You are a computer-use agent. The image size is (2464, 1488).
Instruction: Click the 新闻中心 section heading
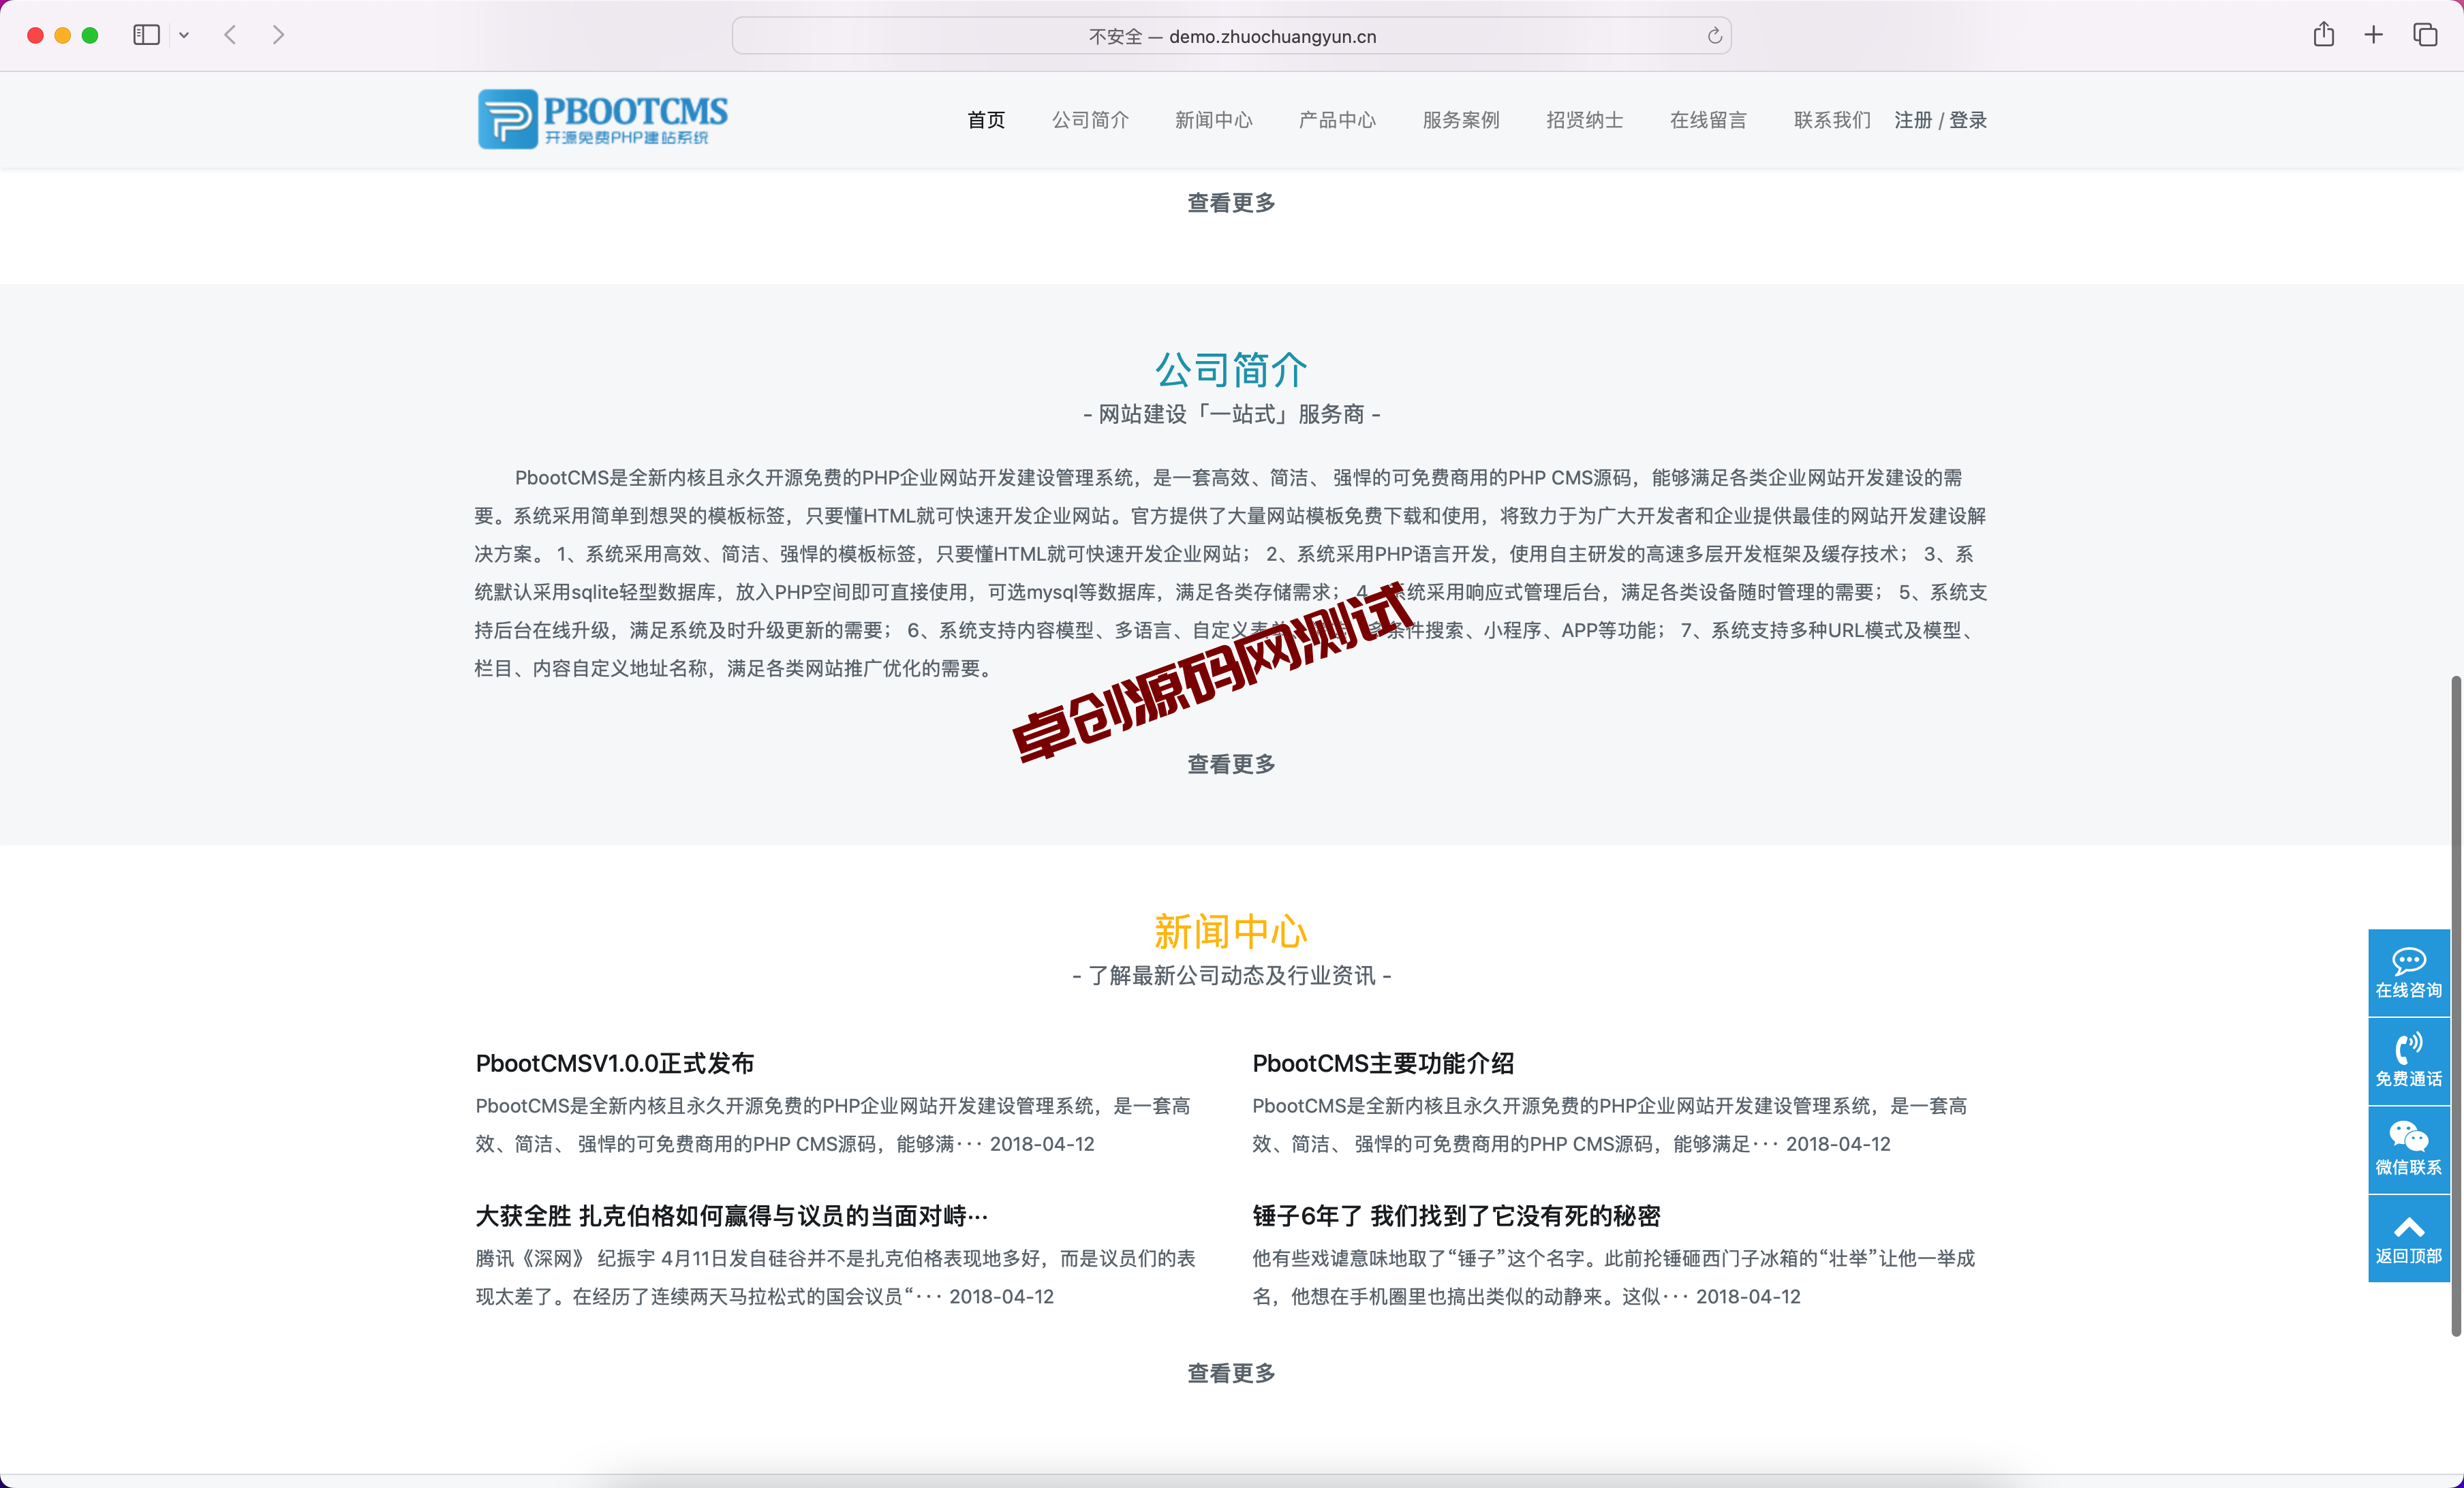click(1231, 931)
